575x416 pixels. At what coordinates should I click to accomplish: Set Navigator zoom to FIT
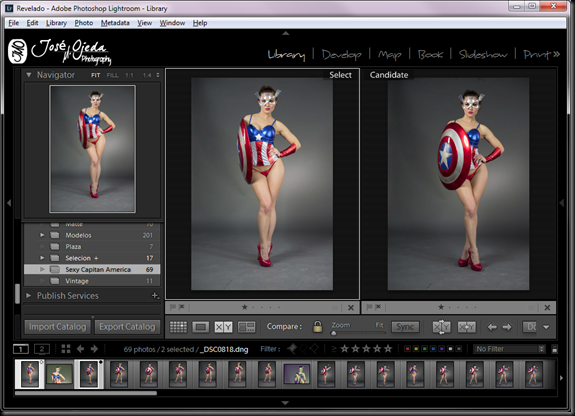tap(95, 75)
